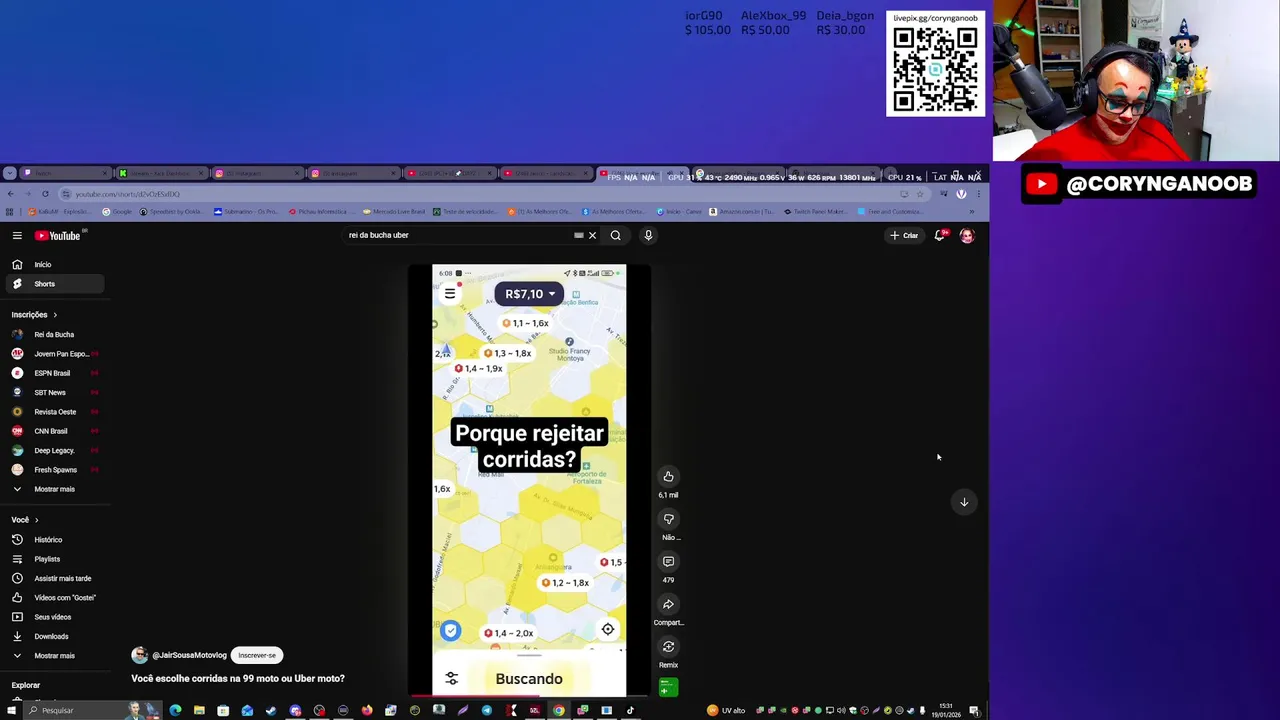The height and width of the screenshot is (720, 1280).
Task: Dislike the Short with thumbs down
Action: click(668, 519)
